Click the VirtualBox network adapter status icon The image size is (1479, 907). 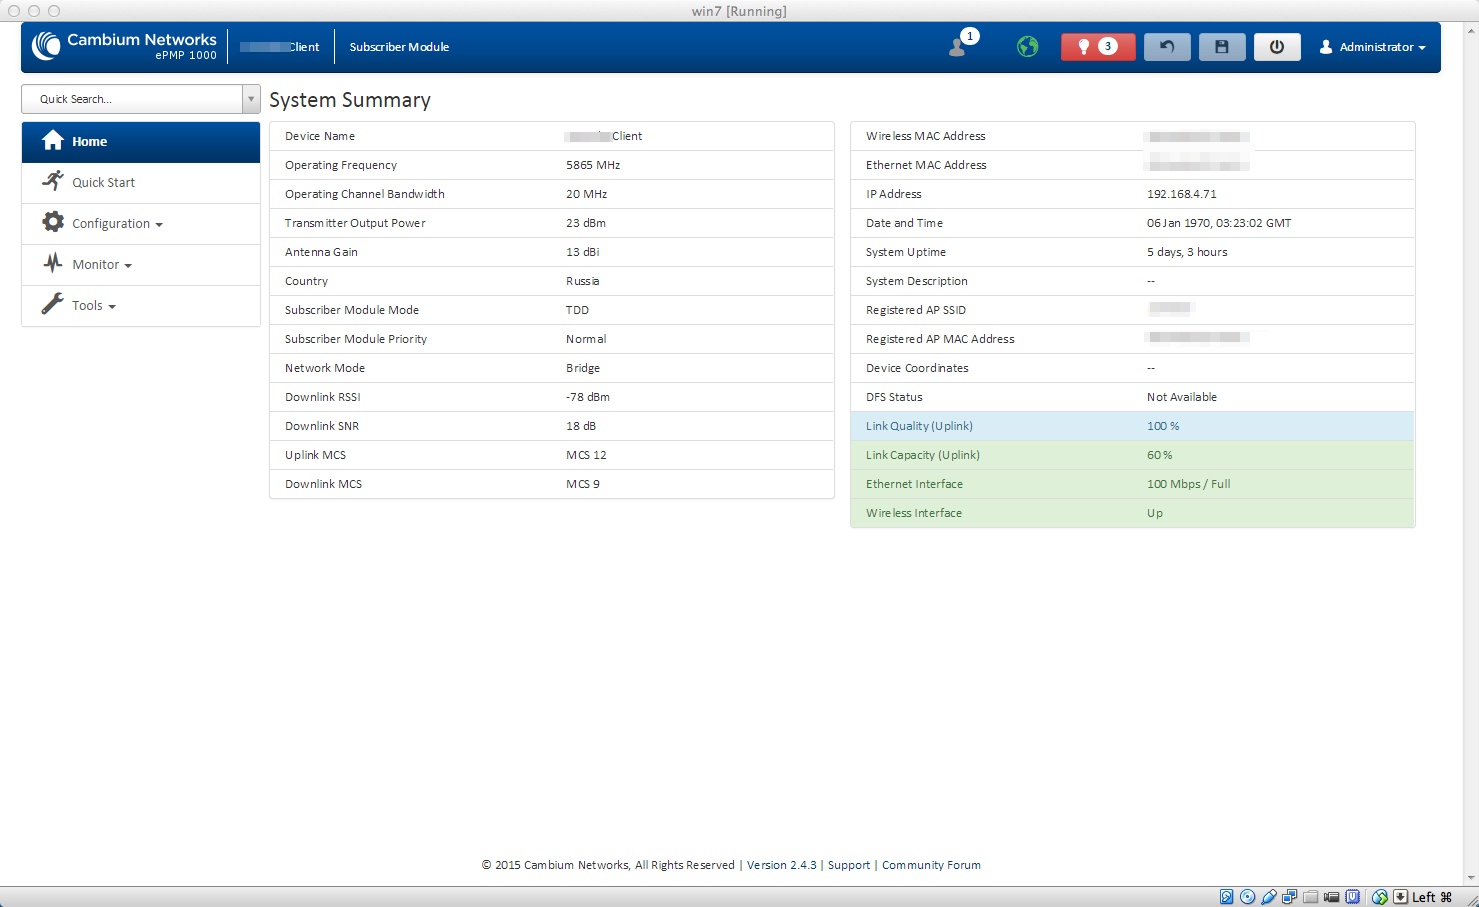click(1290, 897)
